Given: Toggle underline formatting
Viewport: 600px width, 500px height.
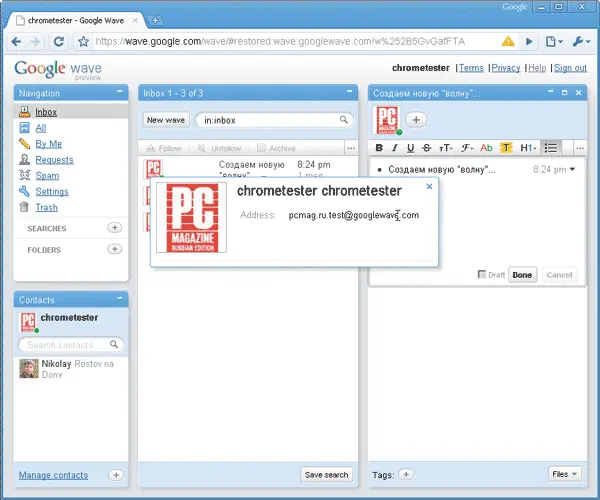Looking at the screenshot, I should (411, 148).
